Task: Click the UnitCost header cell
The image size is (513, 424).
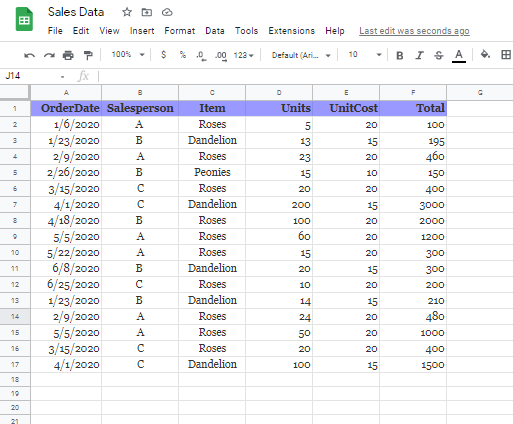Action: click(346, 108)
